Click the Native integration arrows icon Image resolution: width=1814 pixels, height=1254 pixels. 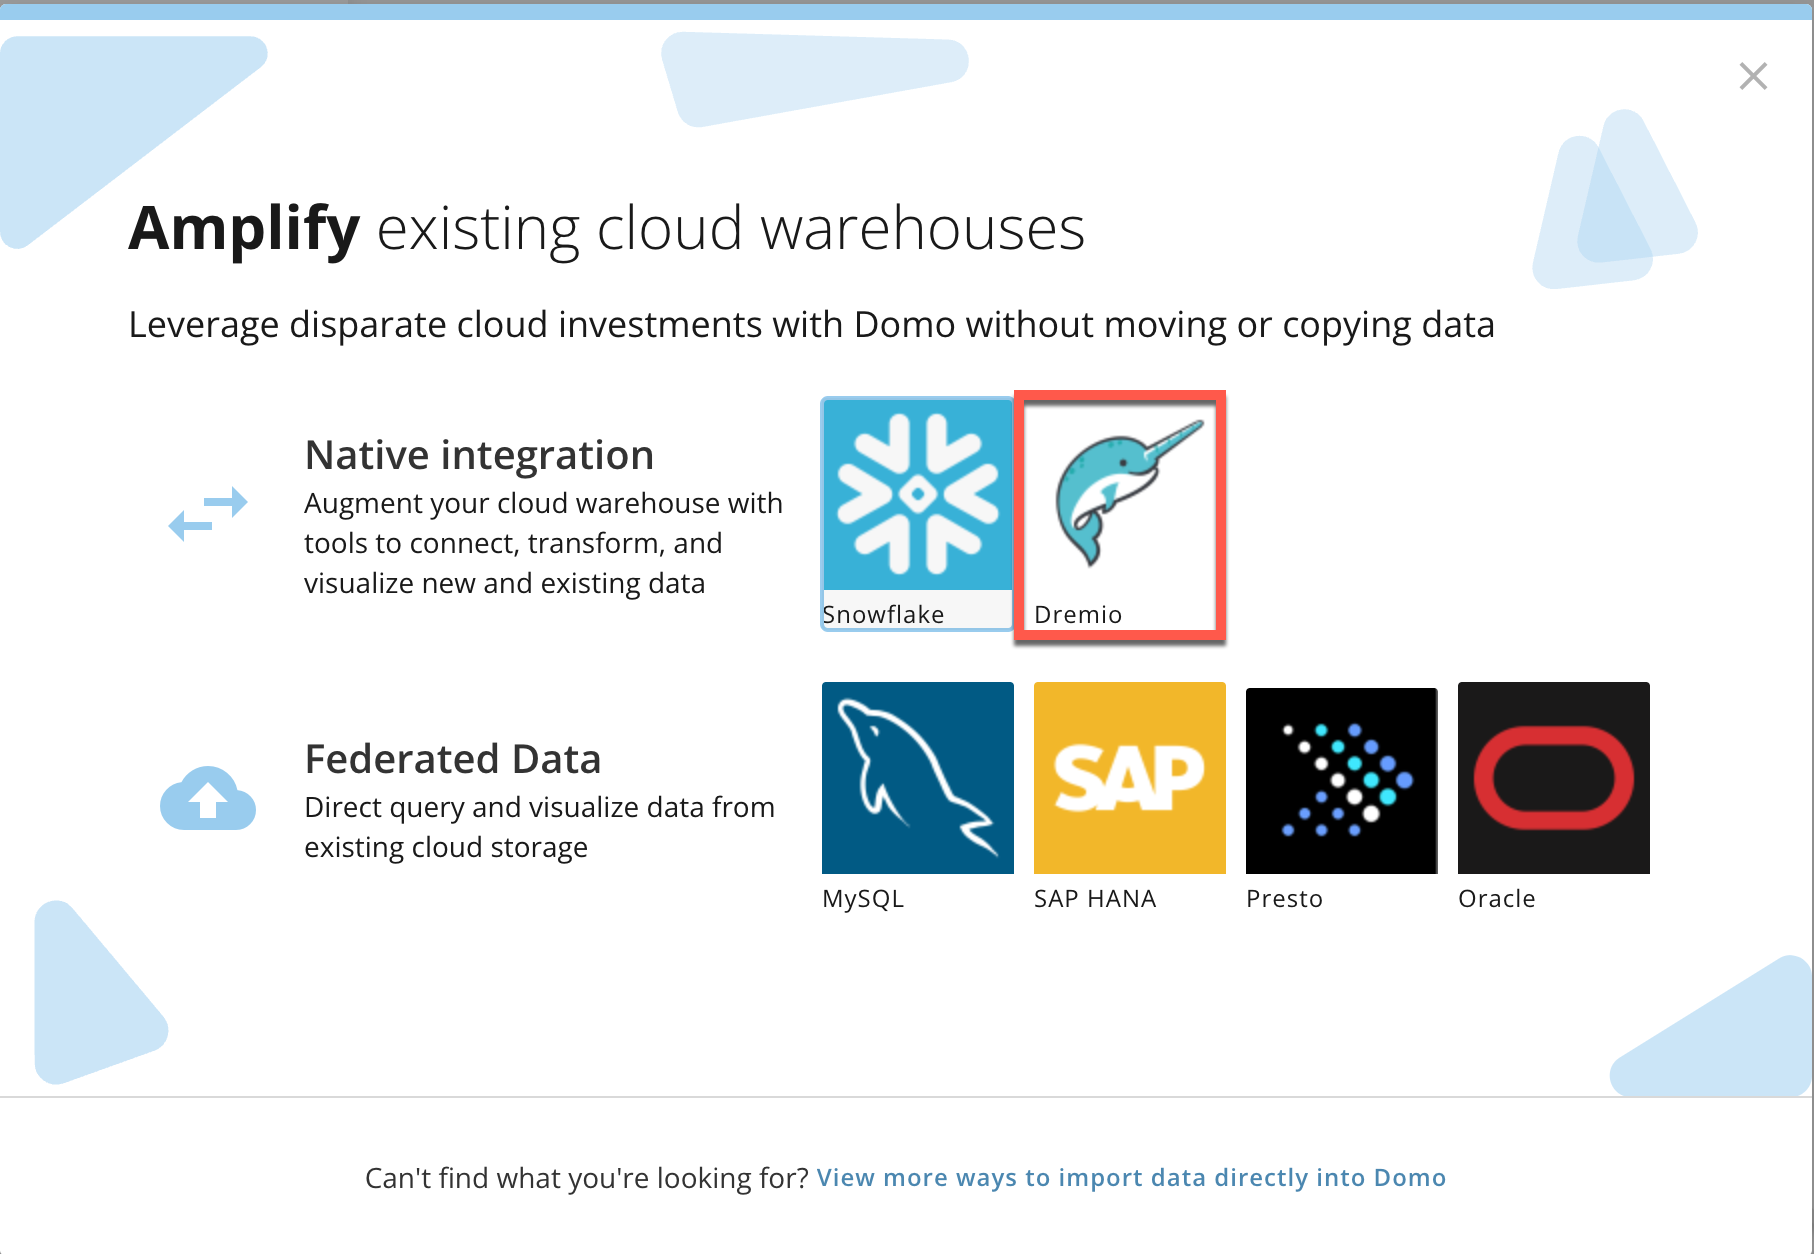[207, 514]
